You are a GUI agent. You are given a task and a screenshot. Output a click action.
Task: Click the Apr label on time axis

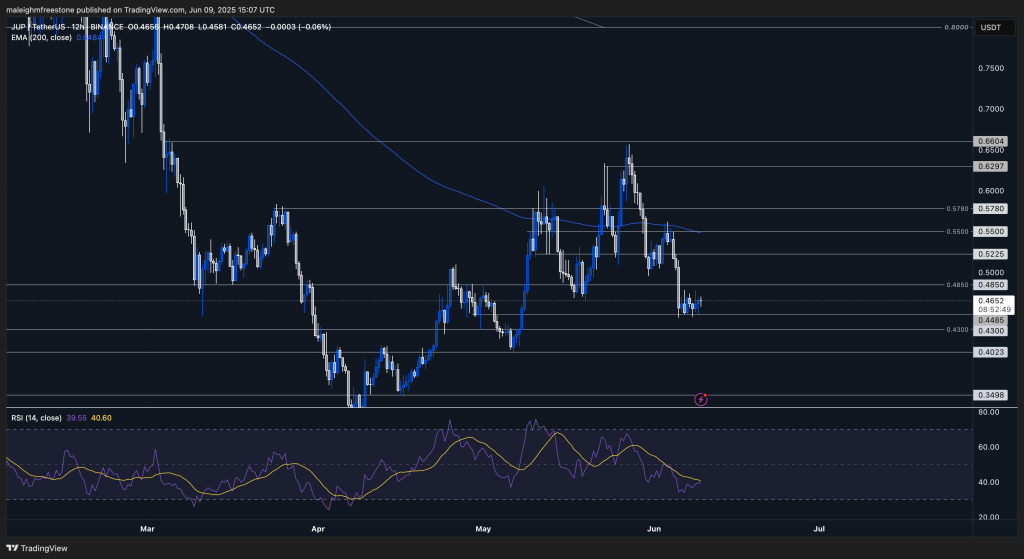click(x=319, y=525)
